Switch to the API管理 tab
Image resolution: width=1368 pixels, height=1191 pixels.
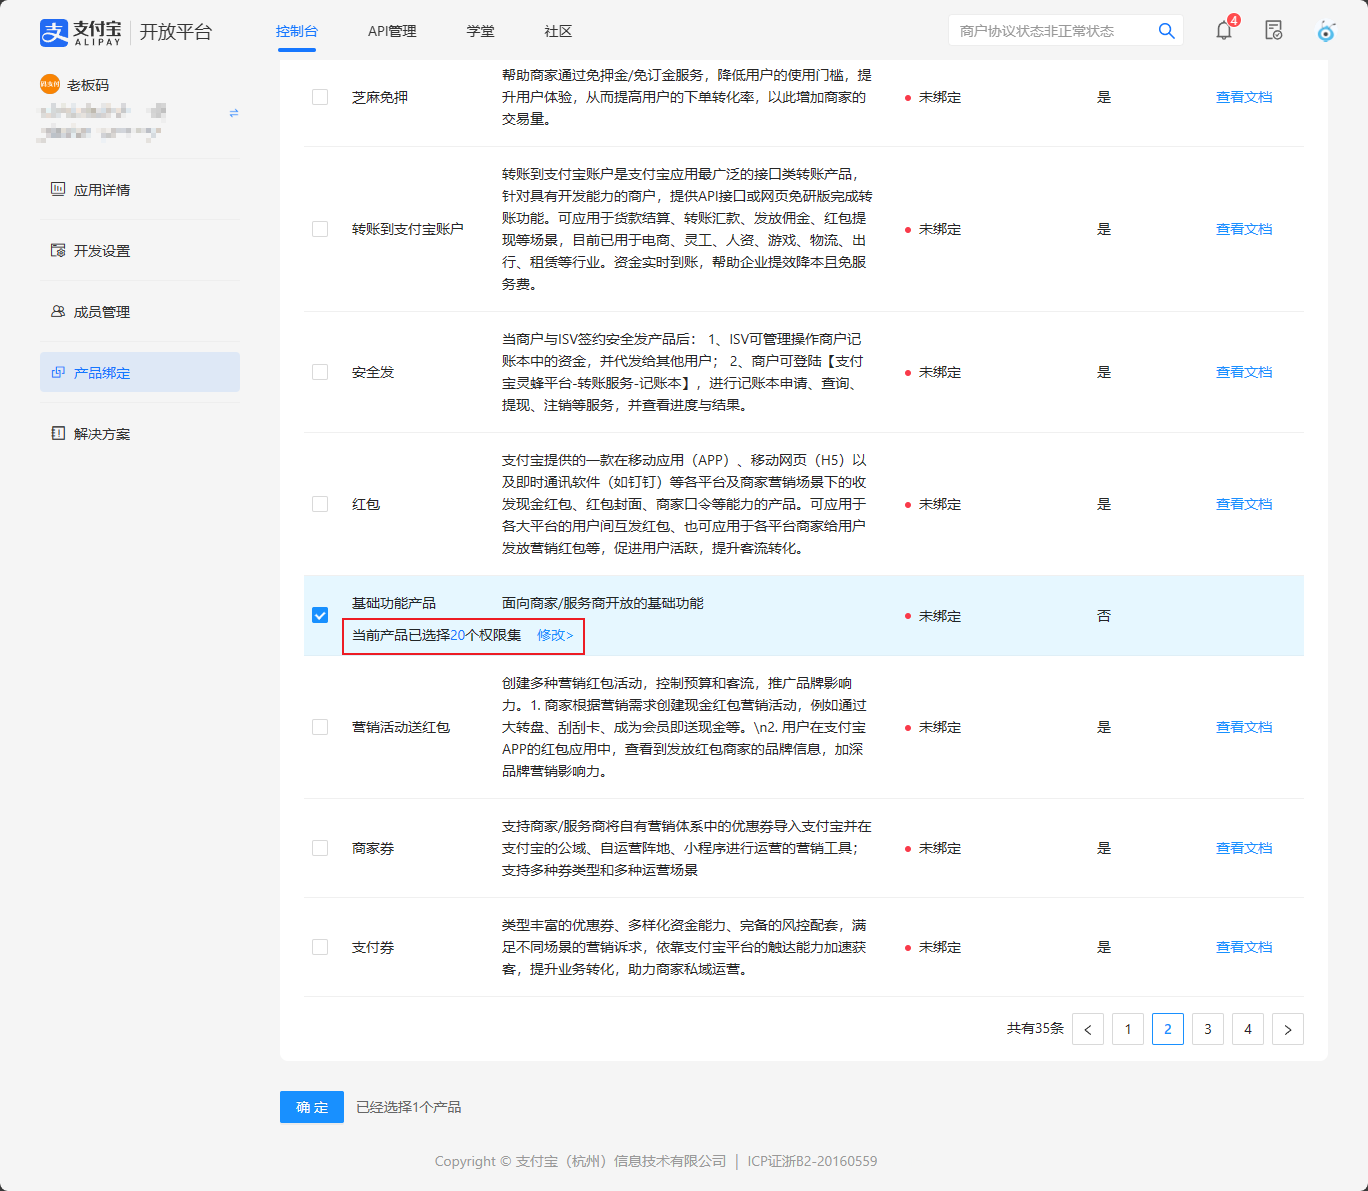[392, 31]
